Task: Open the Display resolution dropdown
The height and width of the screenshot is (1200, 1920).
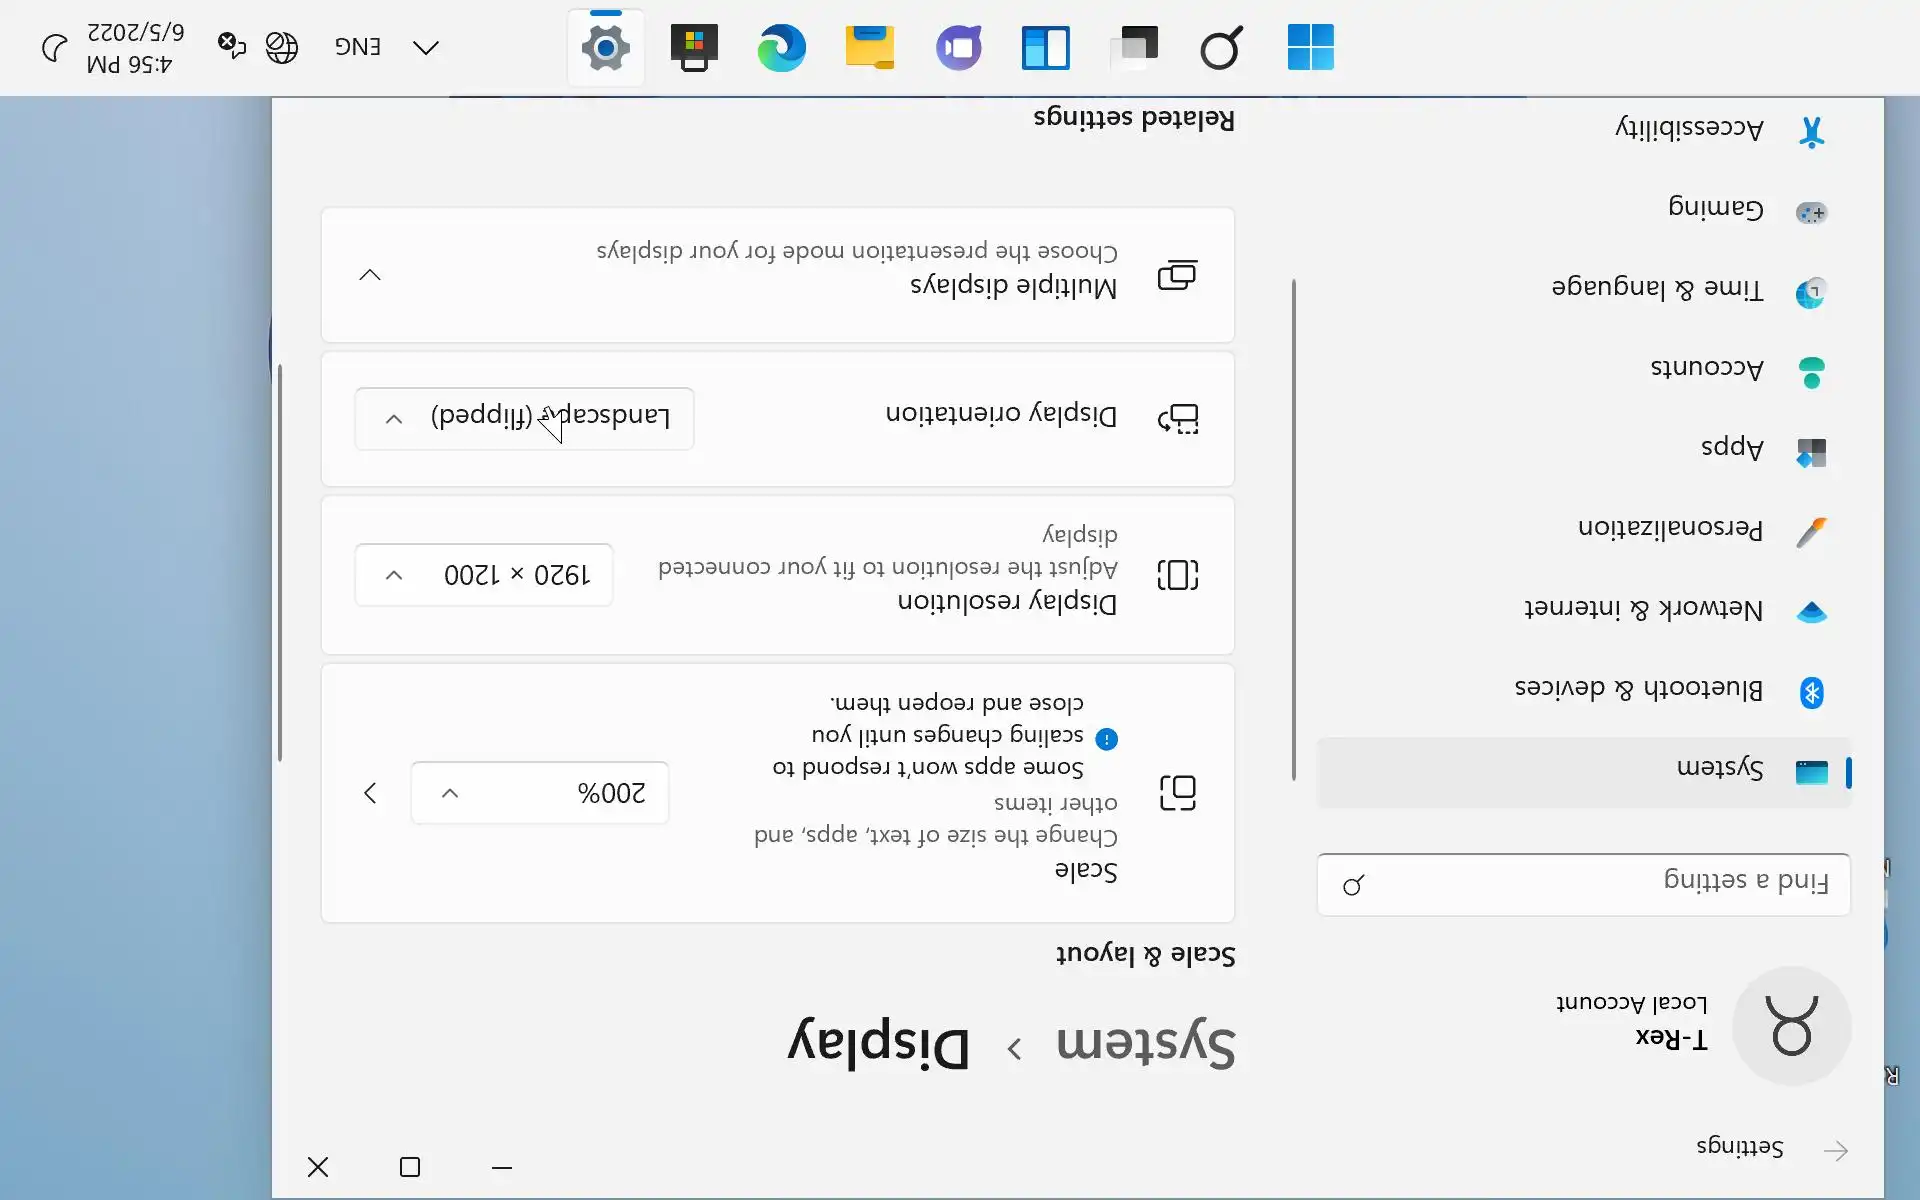Action: (484, 575)
